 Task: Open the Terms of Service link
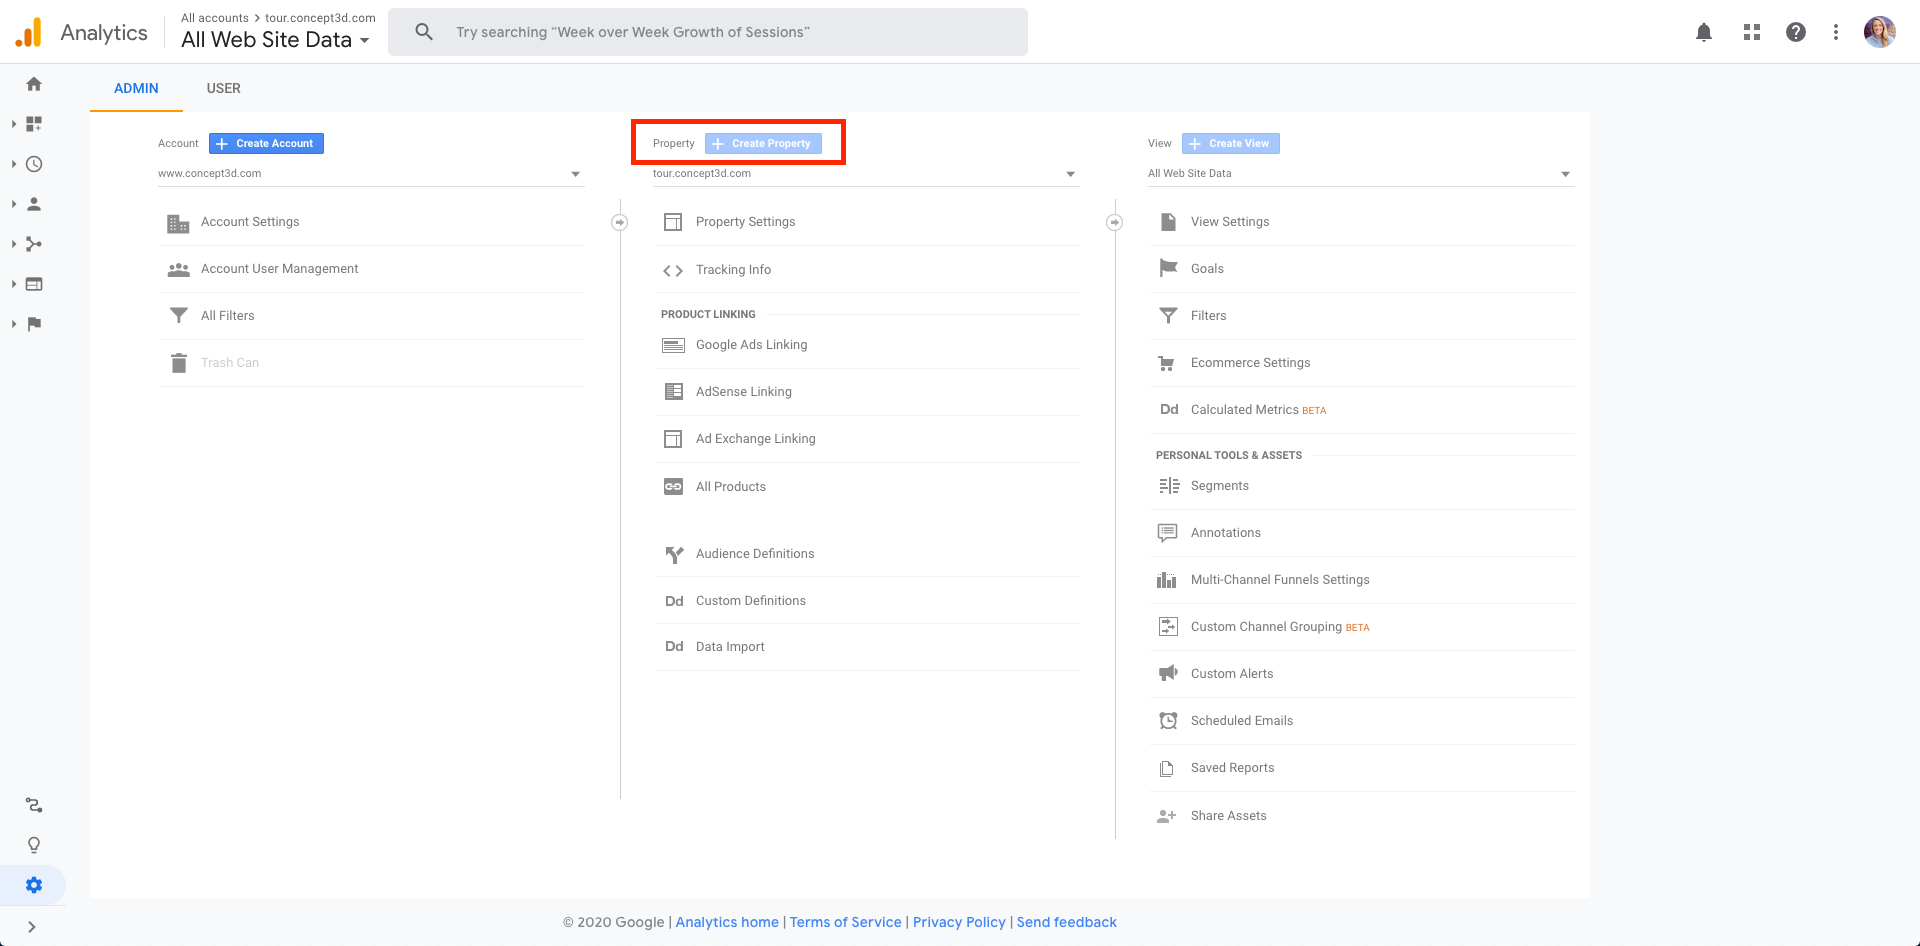[846, 922]
